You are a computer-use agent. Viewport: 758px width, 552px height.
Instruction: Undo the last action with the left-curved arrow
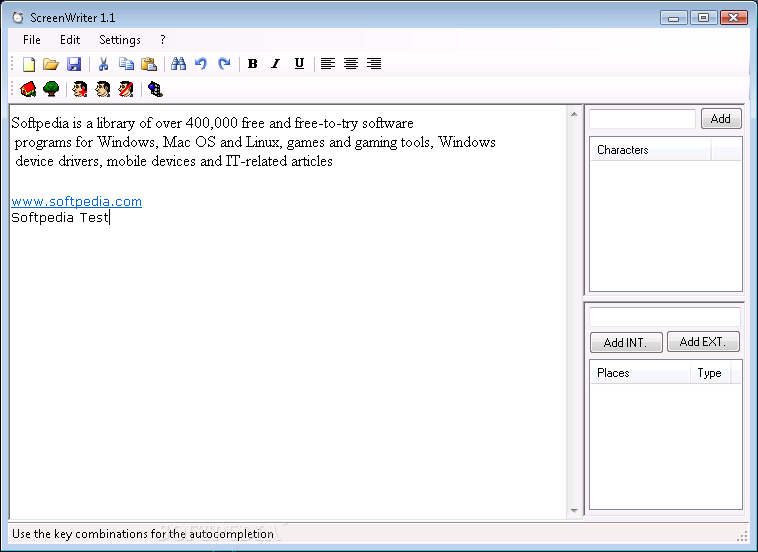(x=201, y=64)
